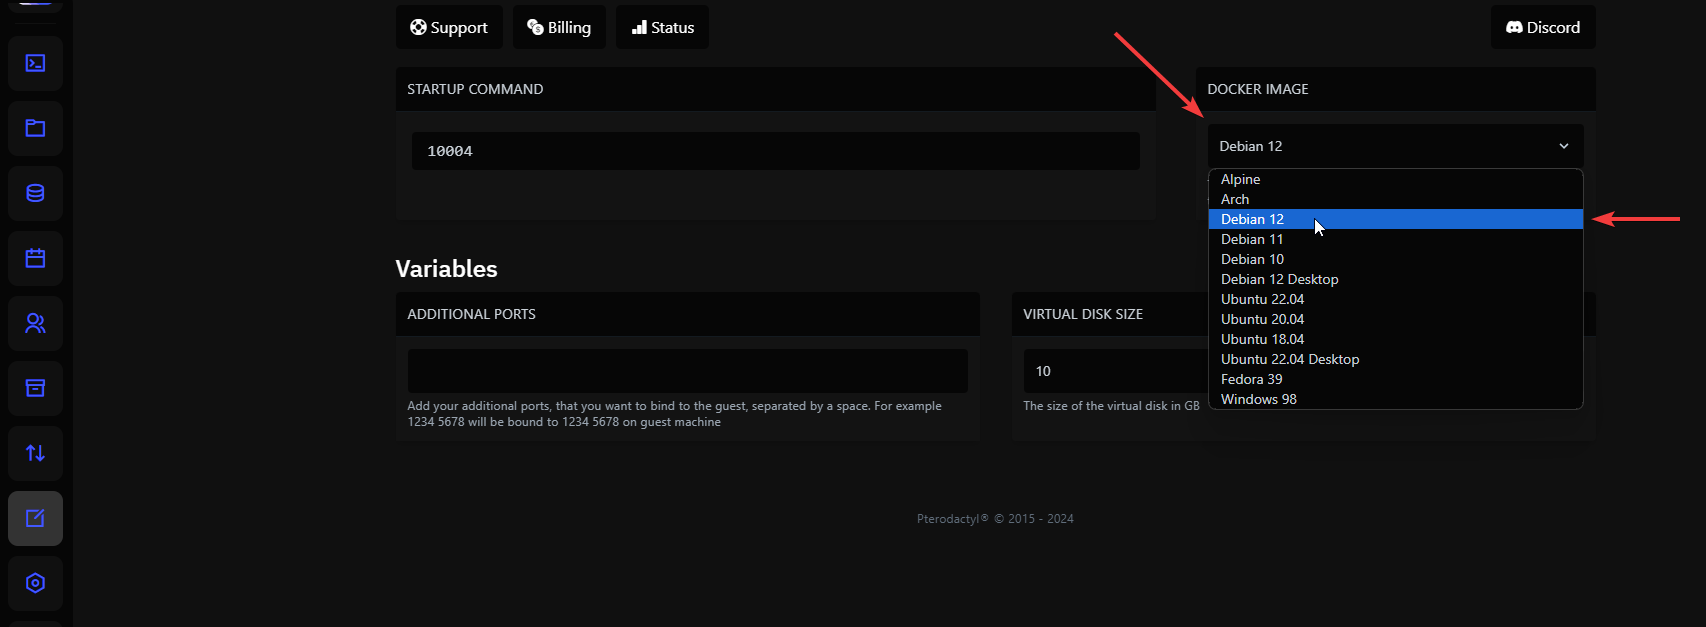Pick Ubuntu 18.04 option
Image resolution: width=1706 pixels, height=627 pixels.
[1395, 339]
